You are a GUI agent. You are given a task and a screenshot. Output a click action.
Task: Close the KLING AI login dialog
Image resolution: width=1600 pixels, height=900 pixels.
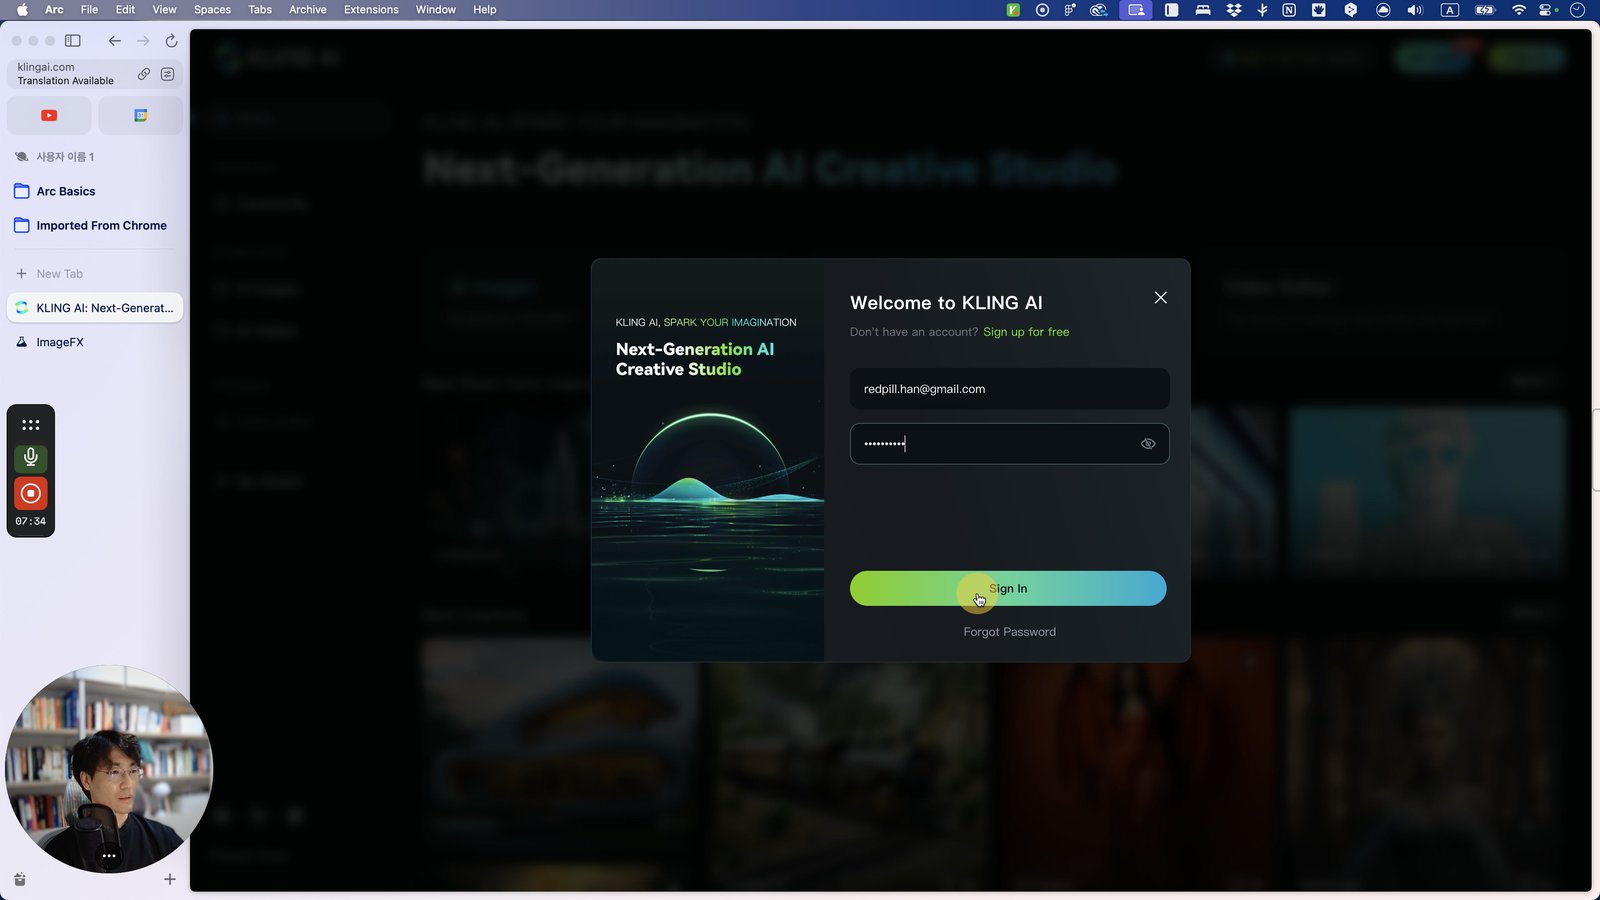pyautogui.click(x=1160, y=298)
